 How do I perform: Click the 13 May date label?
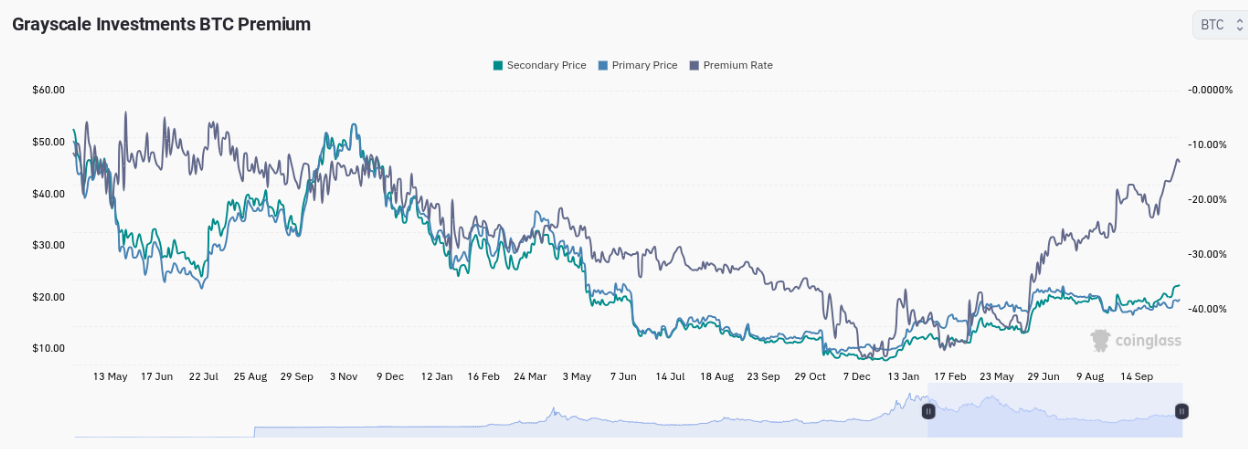tap(110, 377)
